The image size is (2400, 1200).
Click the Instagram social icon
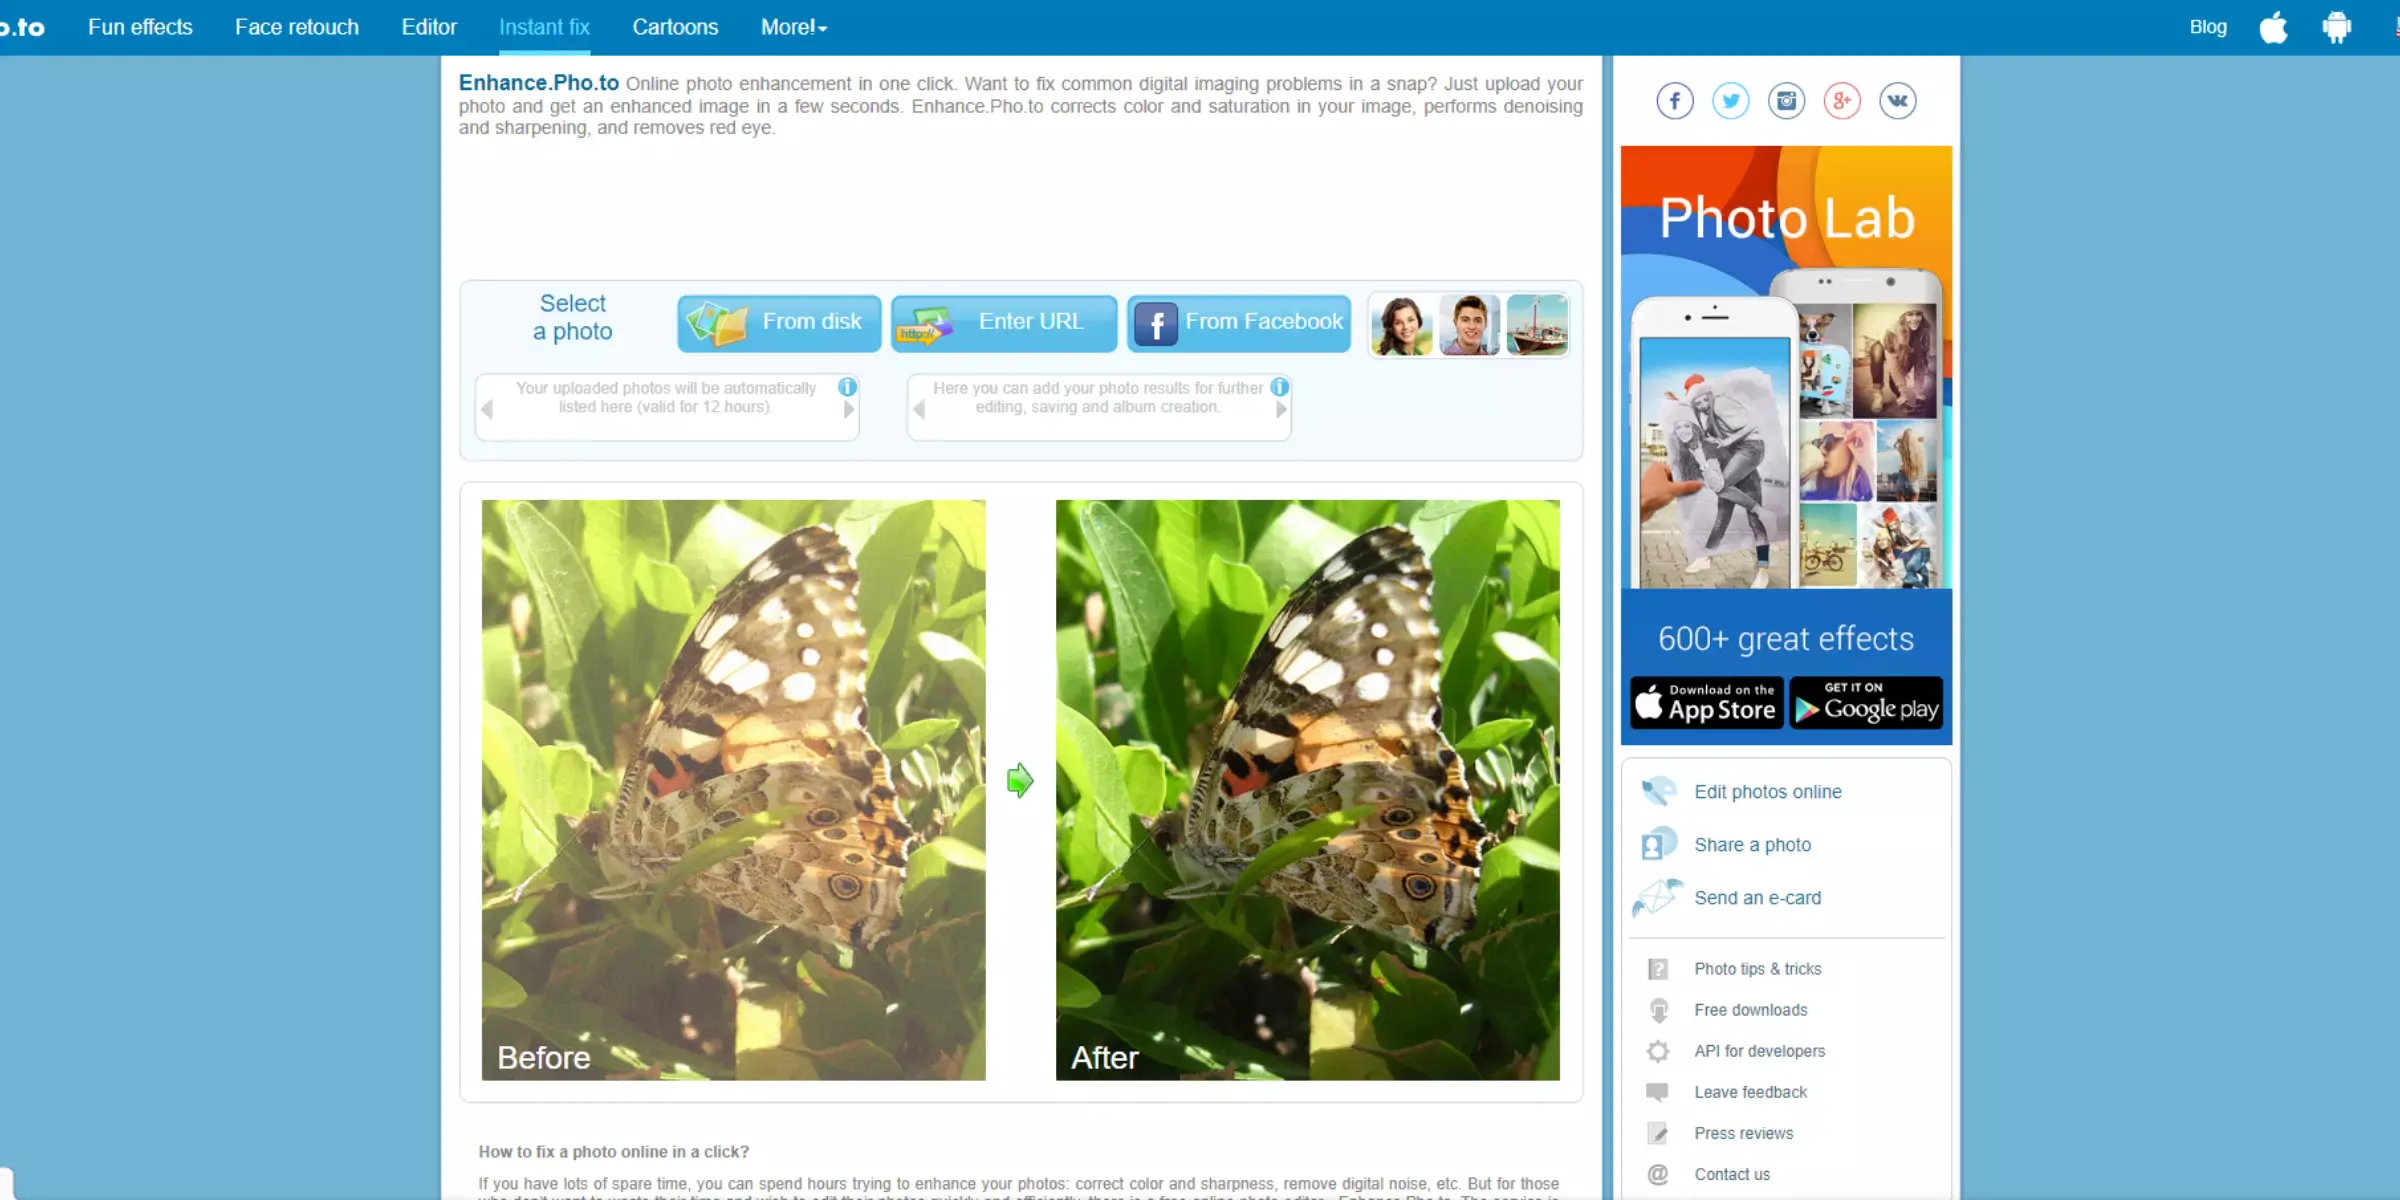pyautogui.click(x=1786, y=99)
